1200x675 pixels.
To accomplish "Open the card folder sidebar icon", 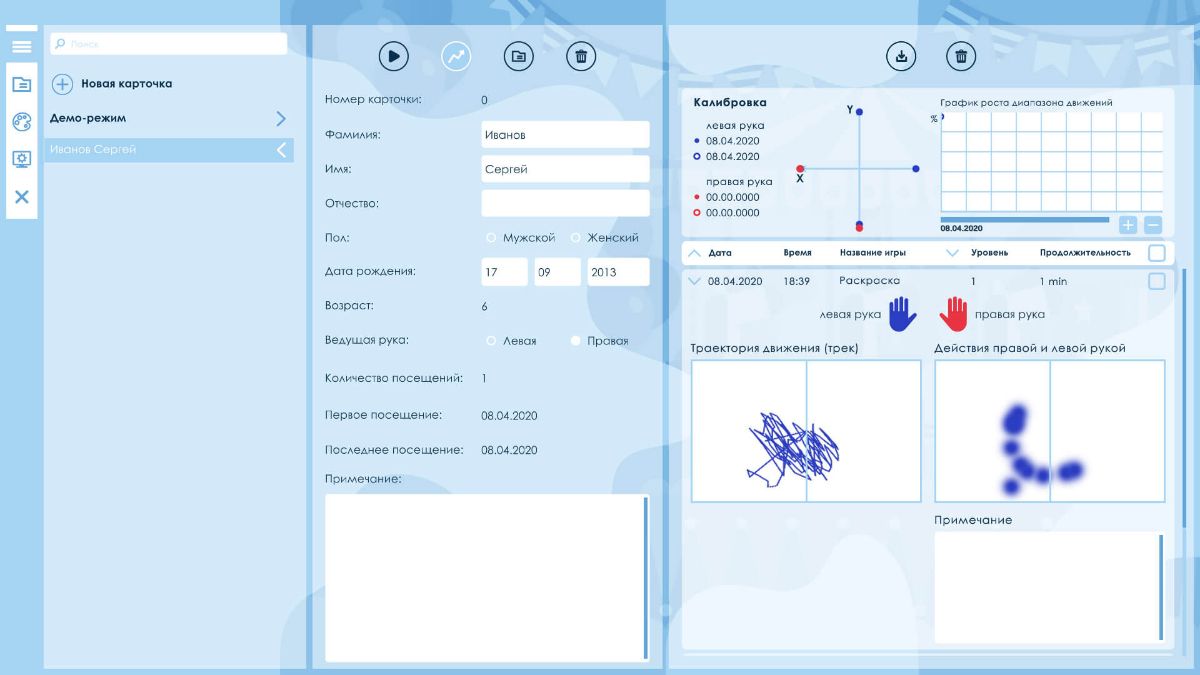I will click(x=21, y=84).
